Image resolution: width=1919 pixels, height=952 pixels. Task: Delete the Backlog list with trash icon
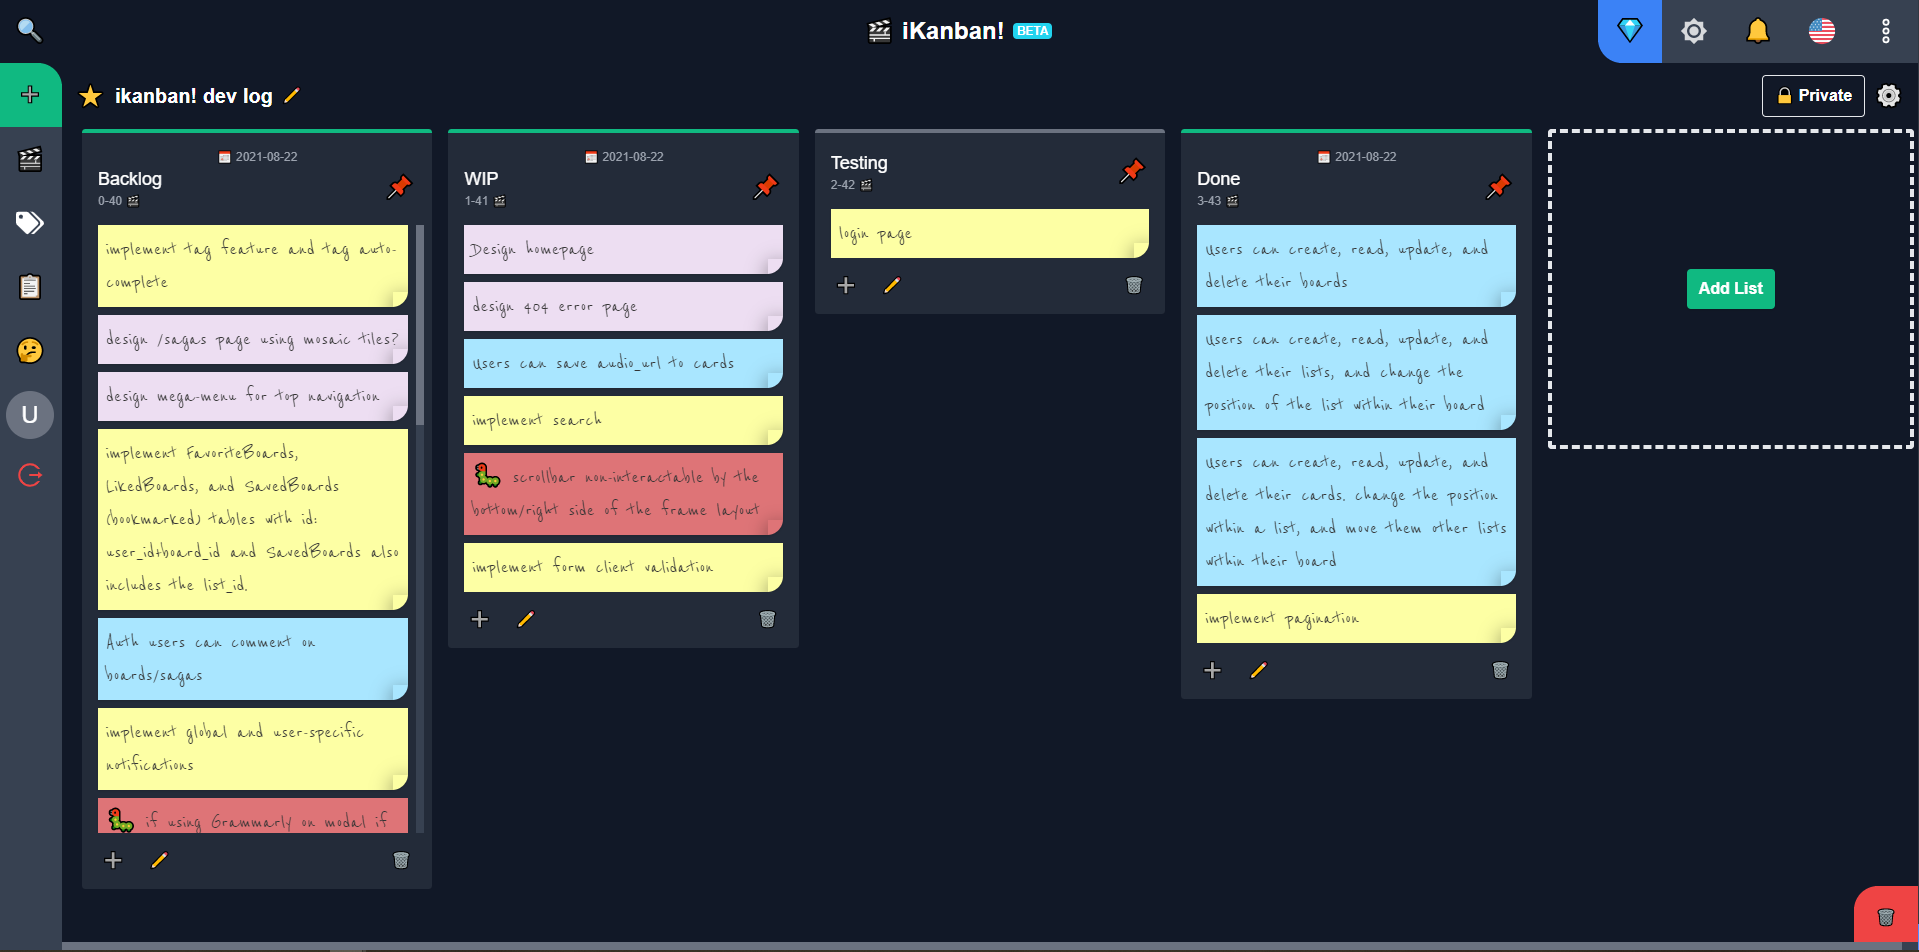[x=401, y=860]
